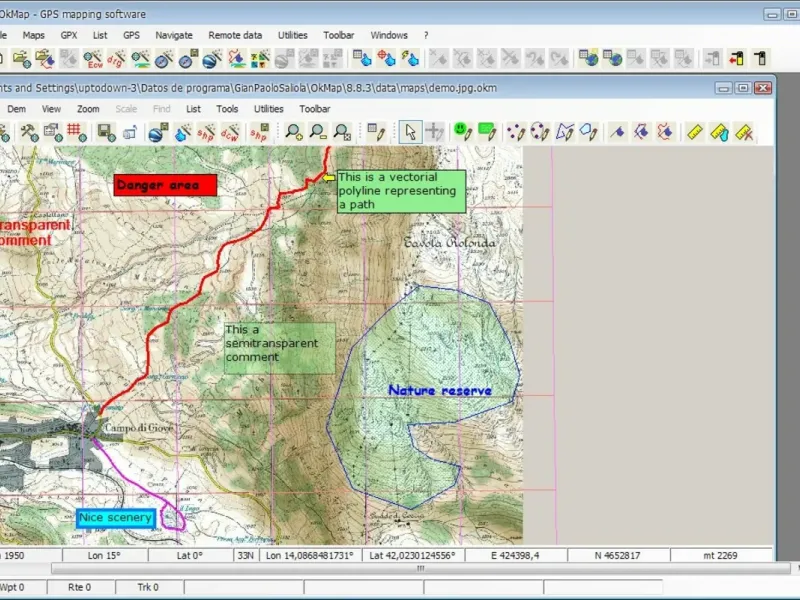This screenshot has height=600, width=800.
Task: Select the crosshair move tool
Action: [x=435, y=133]
